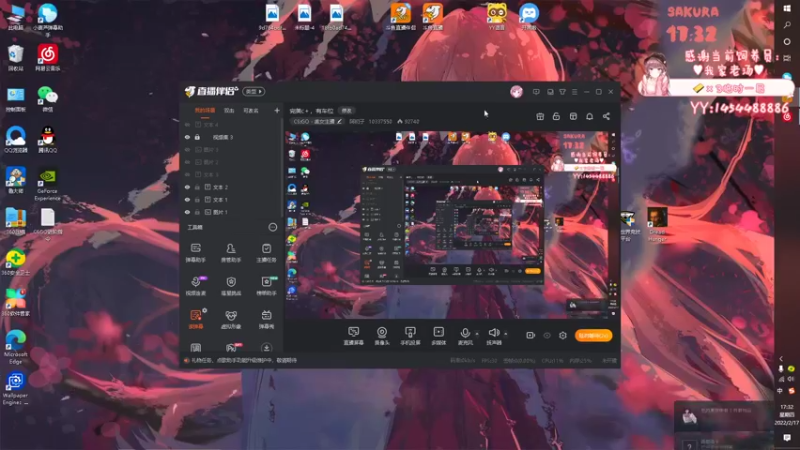Screen dimensions: 800x450
Task: Expand microphone options dropdown arrow
Action: pos(477,334)
